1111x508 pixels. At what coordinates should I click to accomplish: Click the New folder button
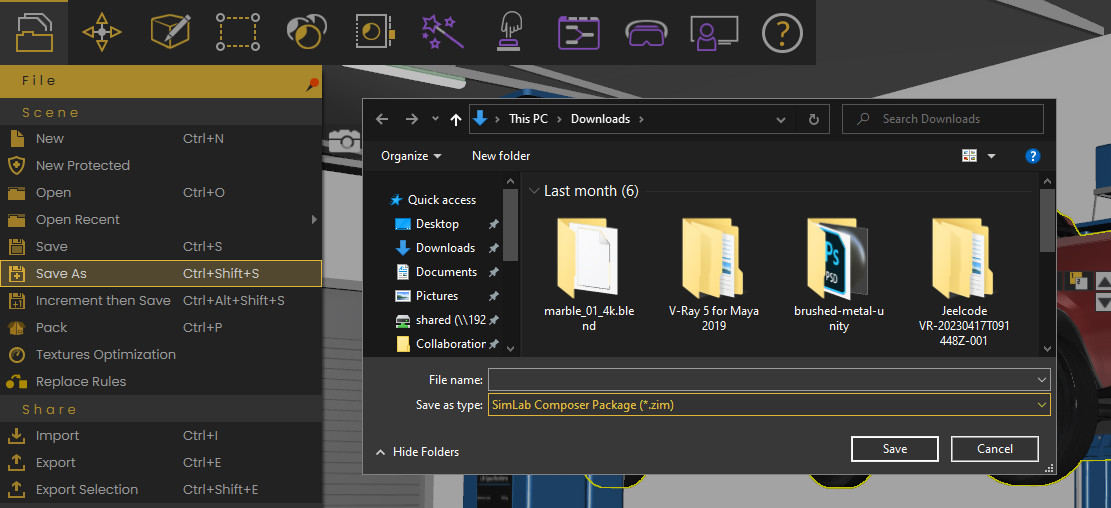[x=501, y=156]
